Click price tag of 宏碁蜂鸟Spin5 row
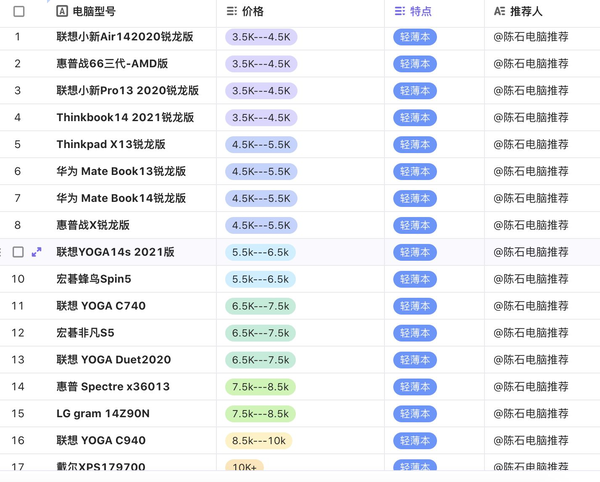The height and width of the screenshot is (482, 600). point(261,279)
